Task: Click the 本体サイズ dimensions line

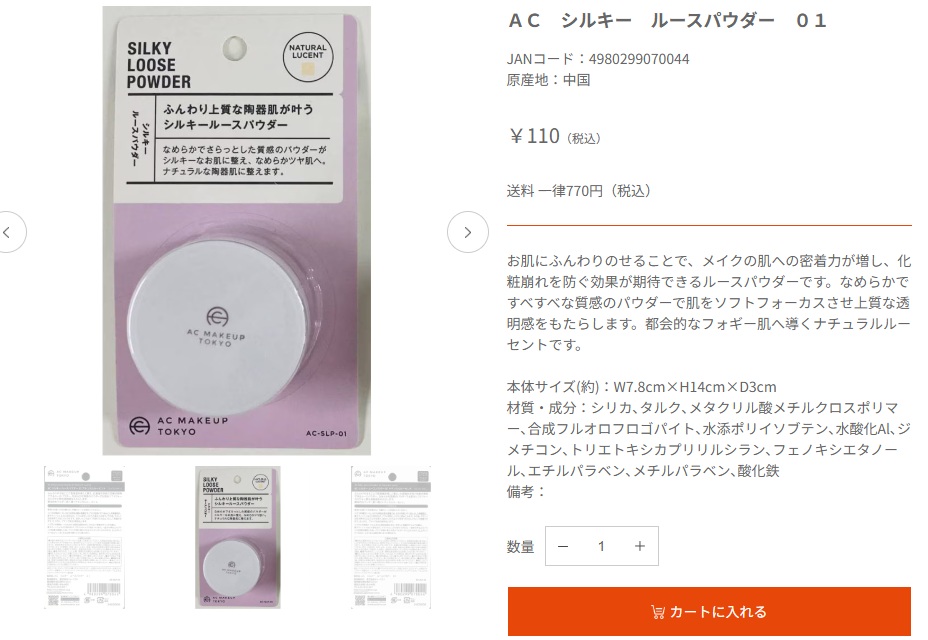Action: pos(642,387)
